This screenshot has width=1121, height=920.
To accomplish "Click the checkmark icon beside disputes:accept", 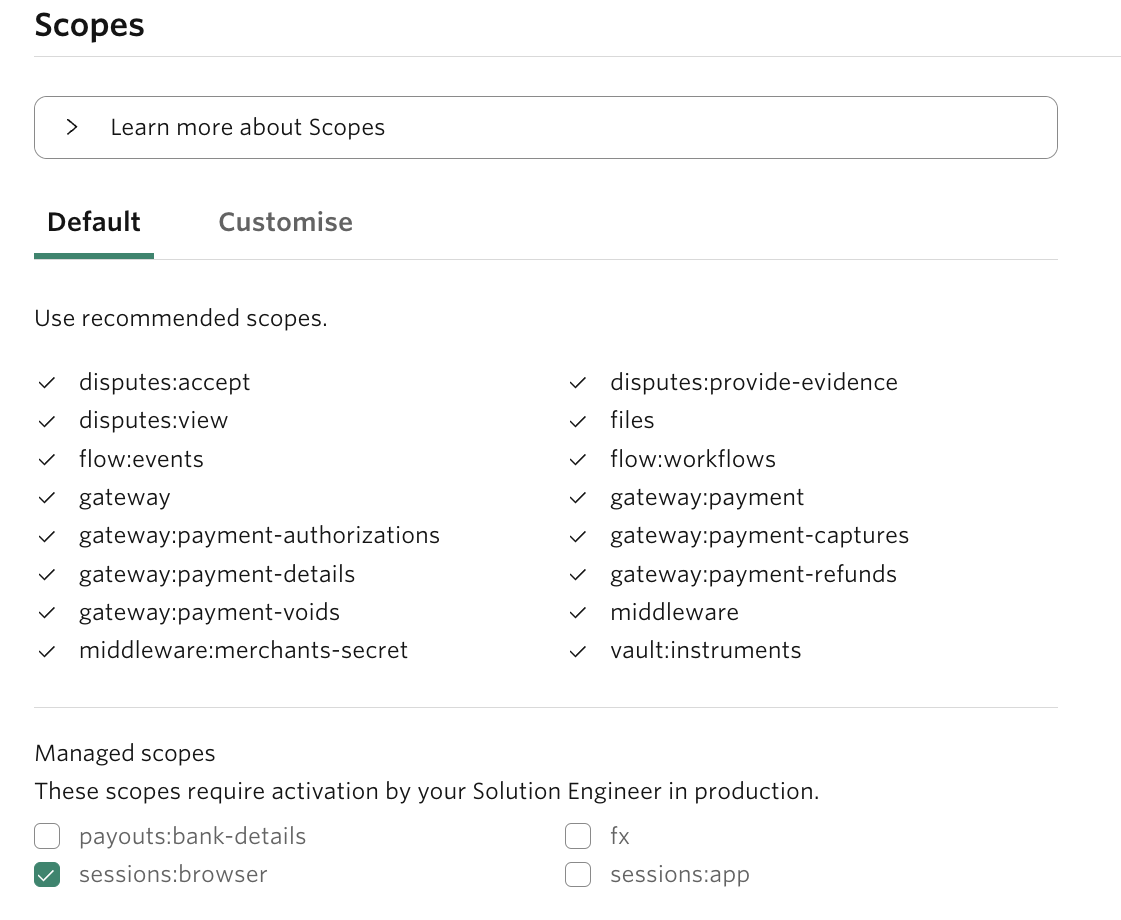I will pos(46,383).
